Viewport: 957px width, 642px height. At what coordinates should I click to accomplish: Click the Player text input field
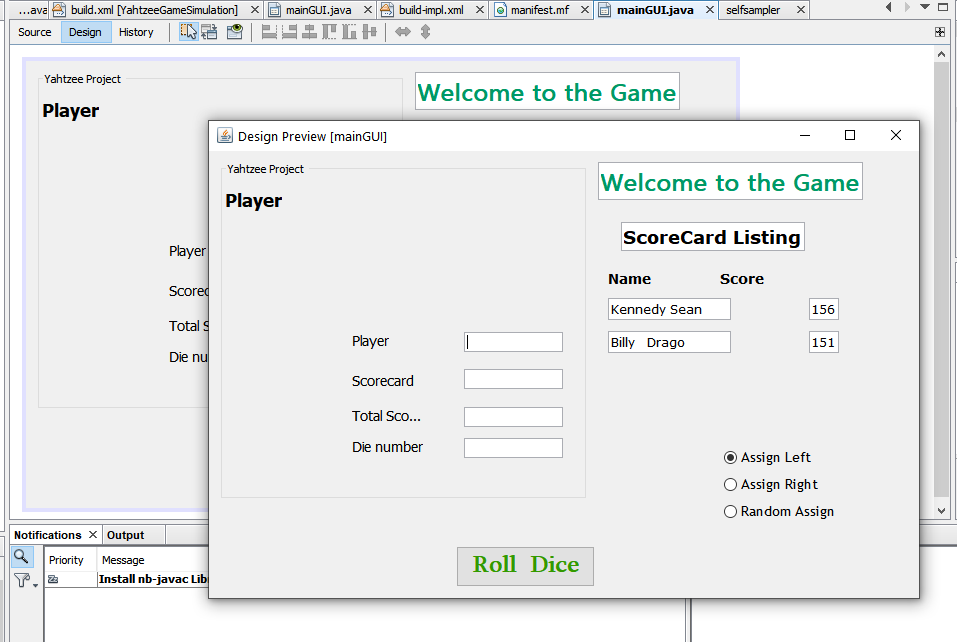tap(513, 342)
